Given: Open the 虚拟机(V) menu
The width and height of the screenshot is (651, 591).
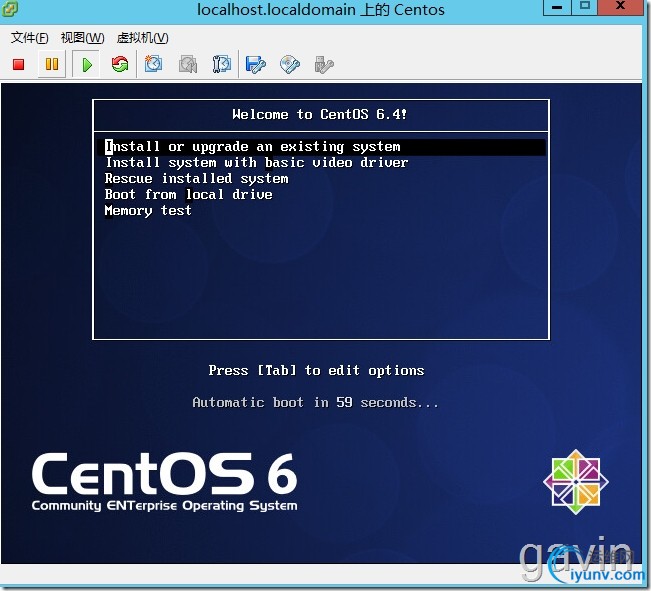Looking at the screenshot, I should click(142, 38).
